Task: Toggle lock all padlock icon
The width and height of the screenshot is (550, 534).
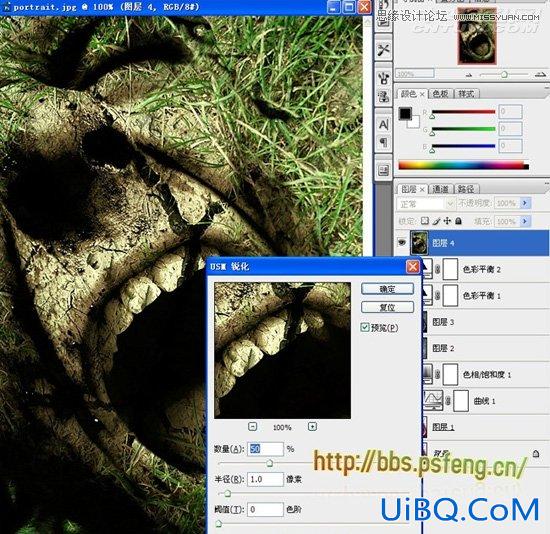Action: (458, 221)
